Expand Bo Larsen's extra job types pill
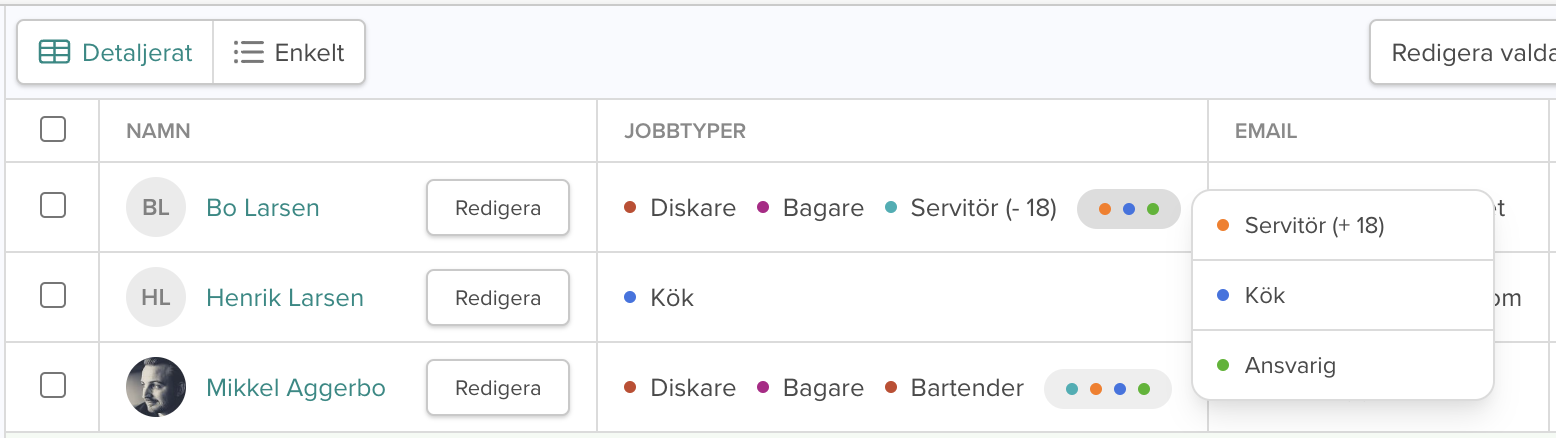 (x=1128, y=209)
